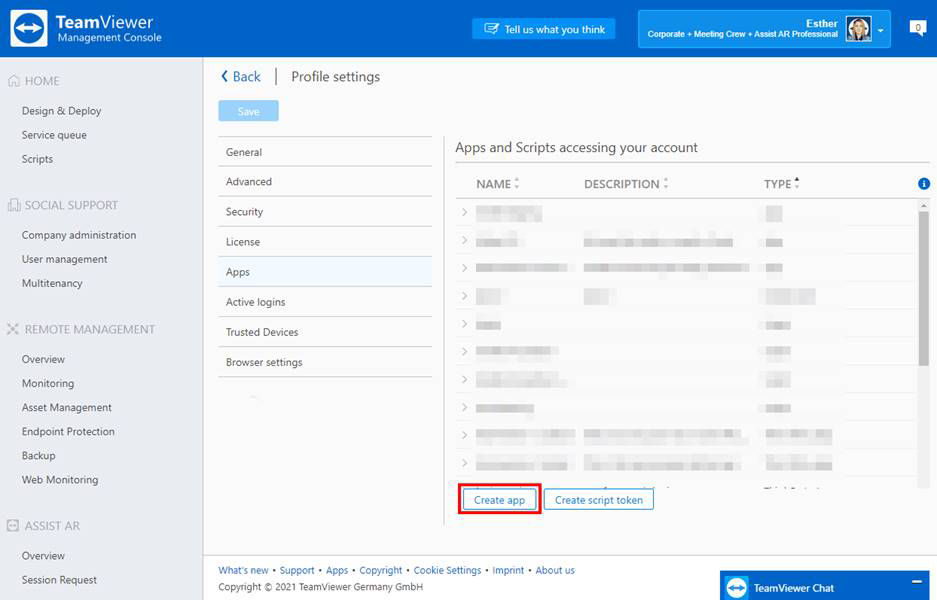Open the Advanced settings tab

coord(325,182)
